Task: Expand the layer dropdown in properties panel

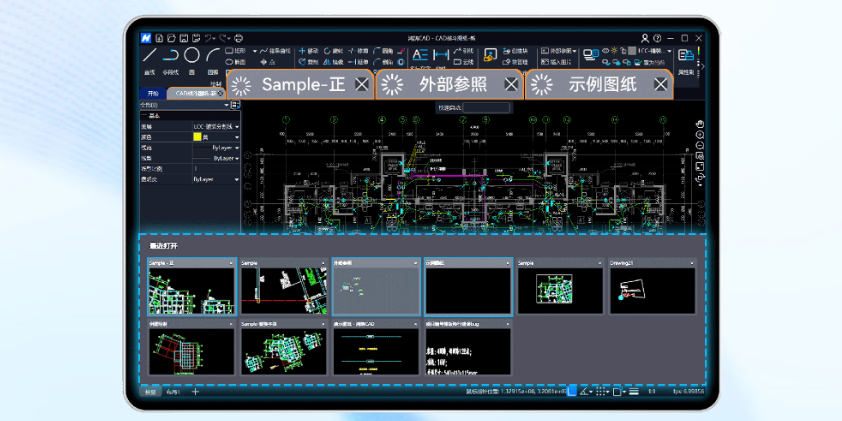Action: [237, 127]
